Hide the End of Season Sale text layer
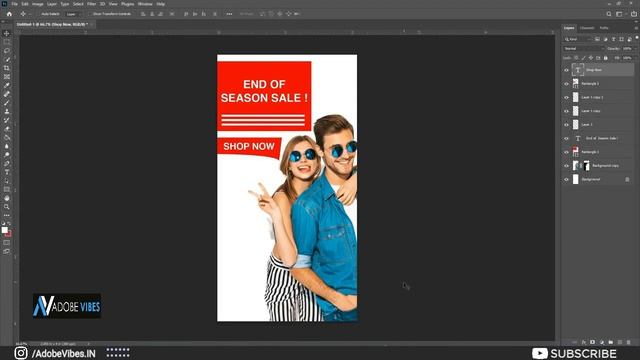This screenshot has height=360, width=640. tap(566, 139)
